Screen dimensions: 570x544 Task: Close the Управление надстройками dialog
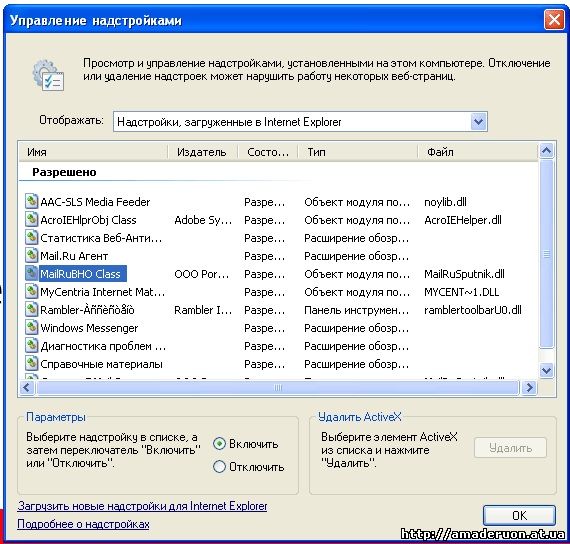pos(554,19)
